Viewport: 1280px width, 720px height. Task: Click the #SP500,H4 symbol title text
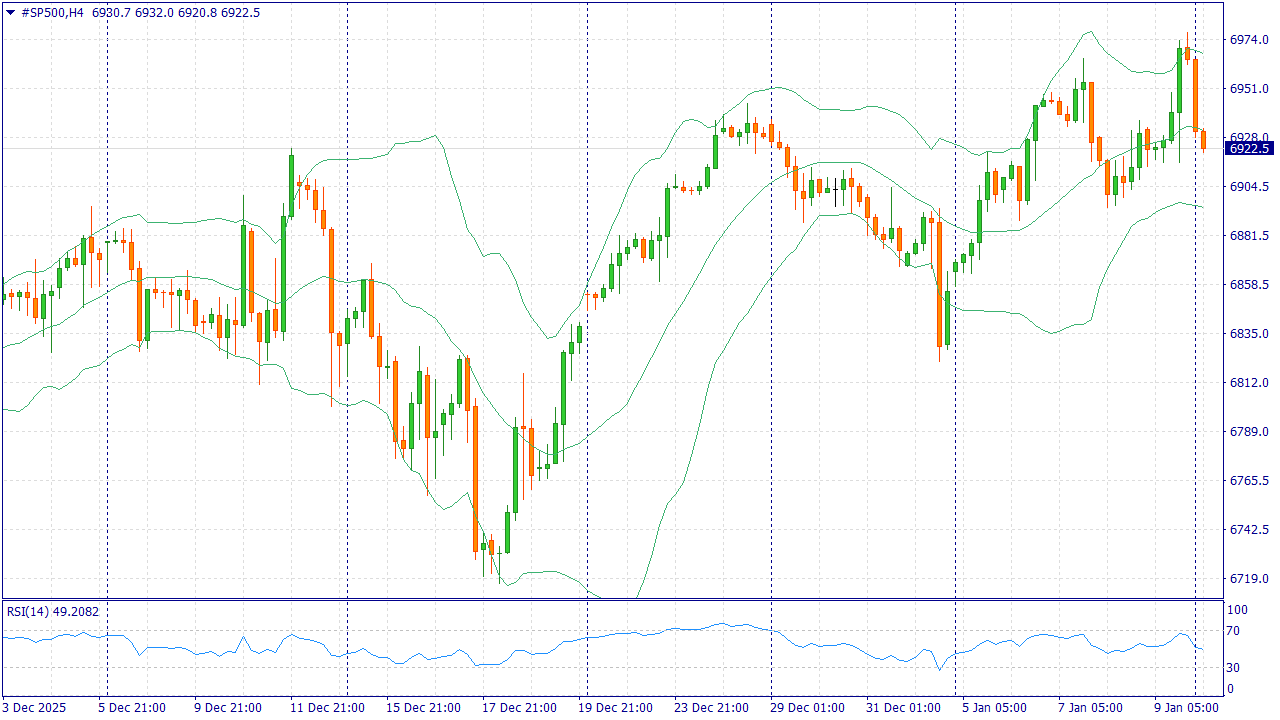[x=52, y=13]
